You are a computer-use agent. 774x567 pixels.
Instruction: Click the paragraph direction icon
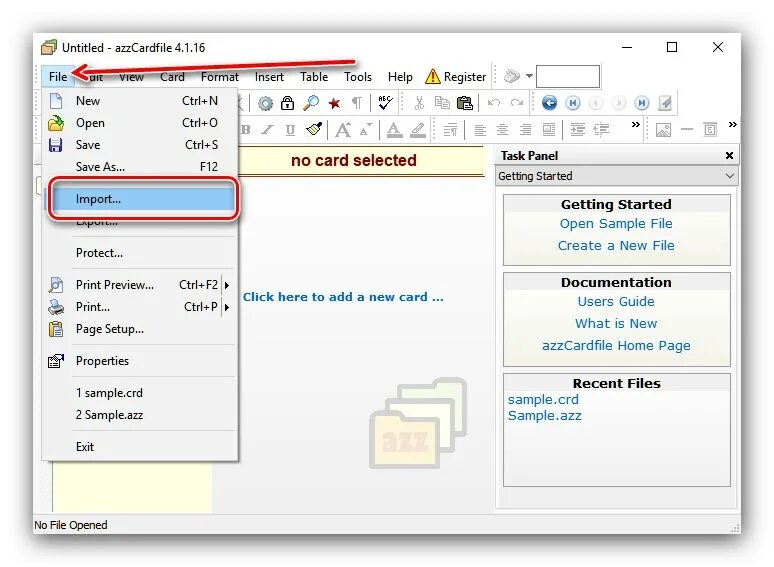tap(450, 130)
